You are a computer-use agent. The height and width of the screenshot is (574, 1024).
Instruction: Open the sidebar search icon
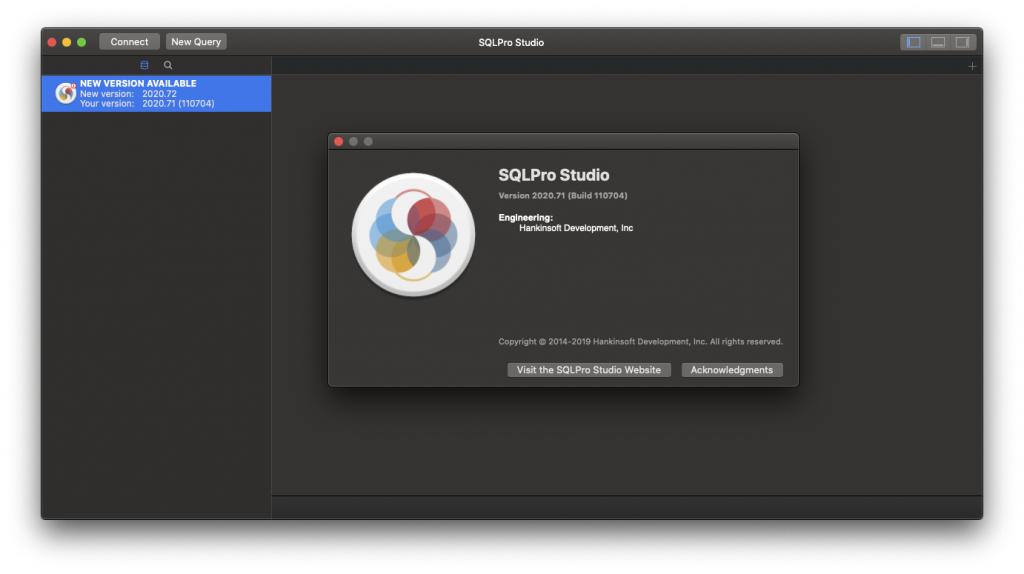click(x=168, y=65)
